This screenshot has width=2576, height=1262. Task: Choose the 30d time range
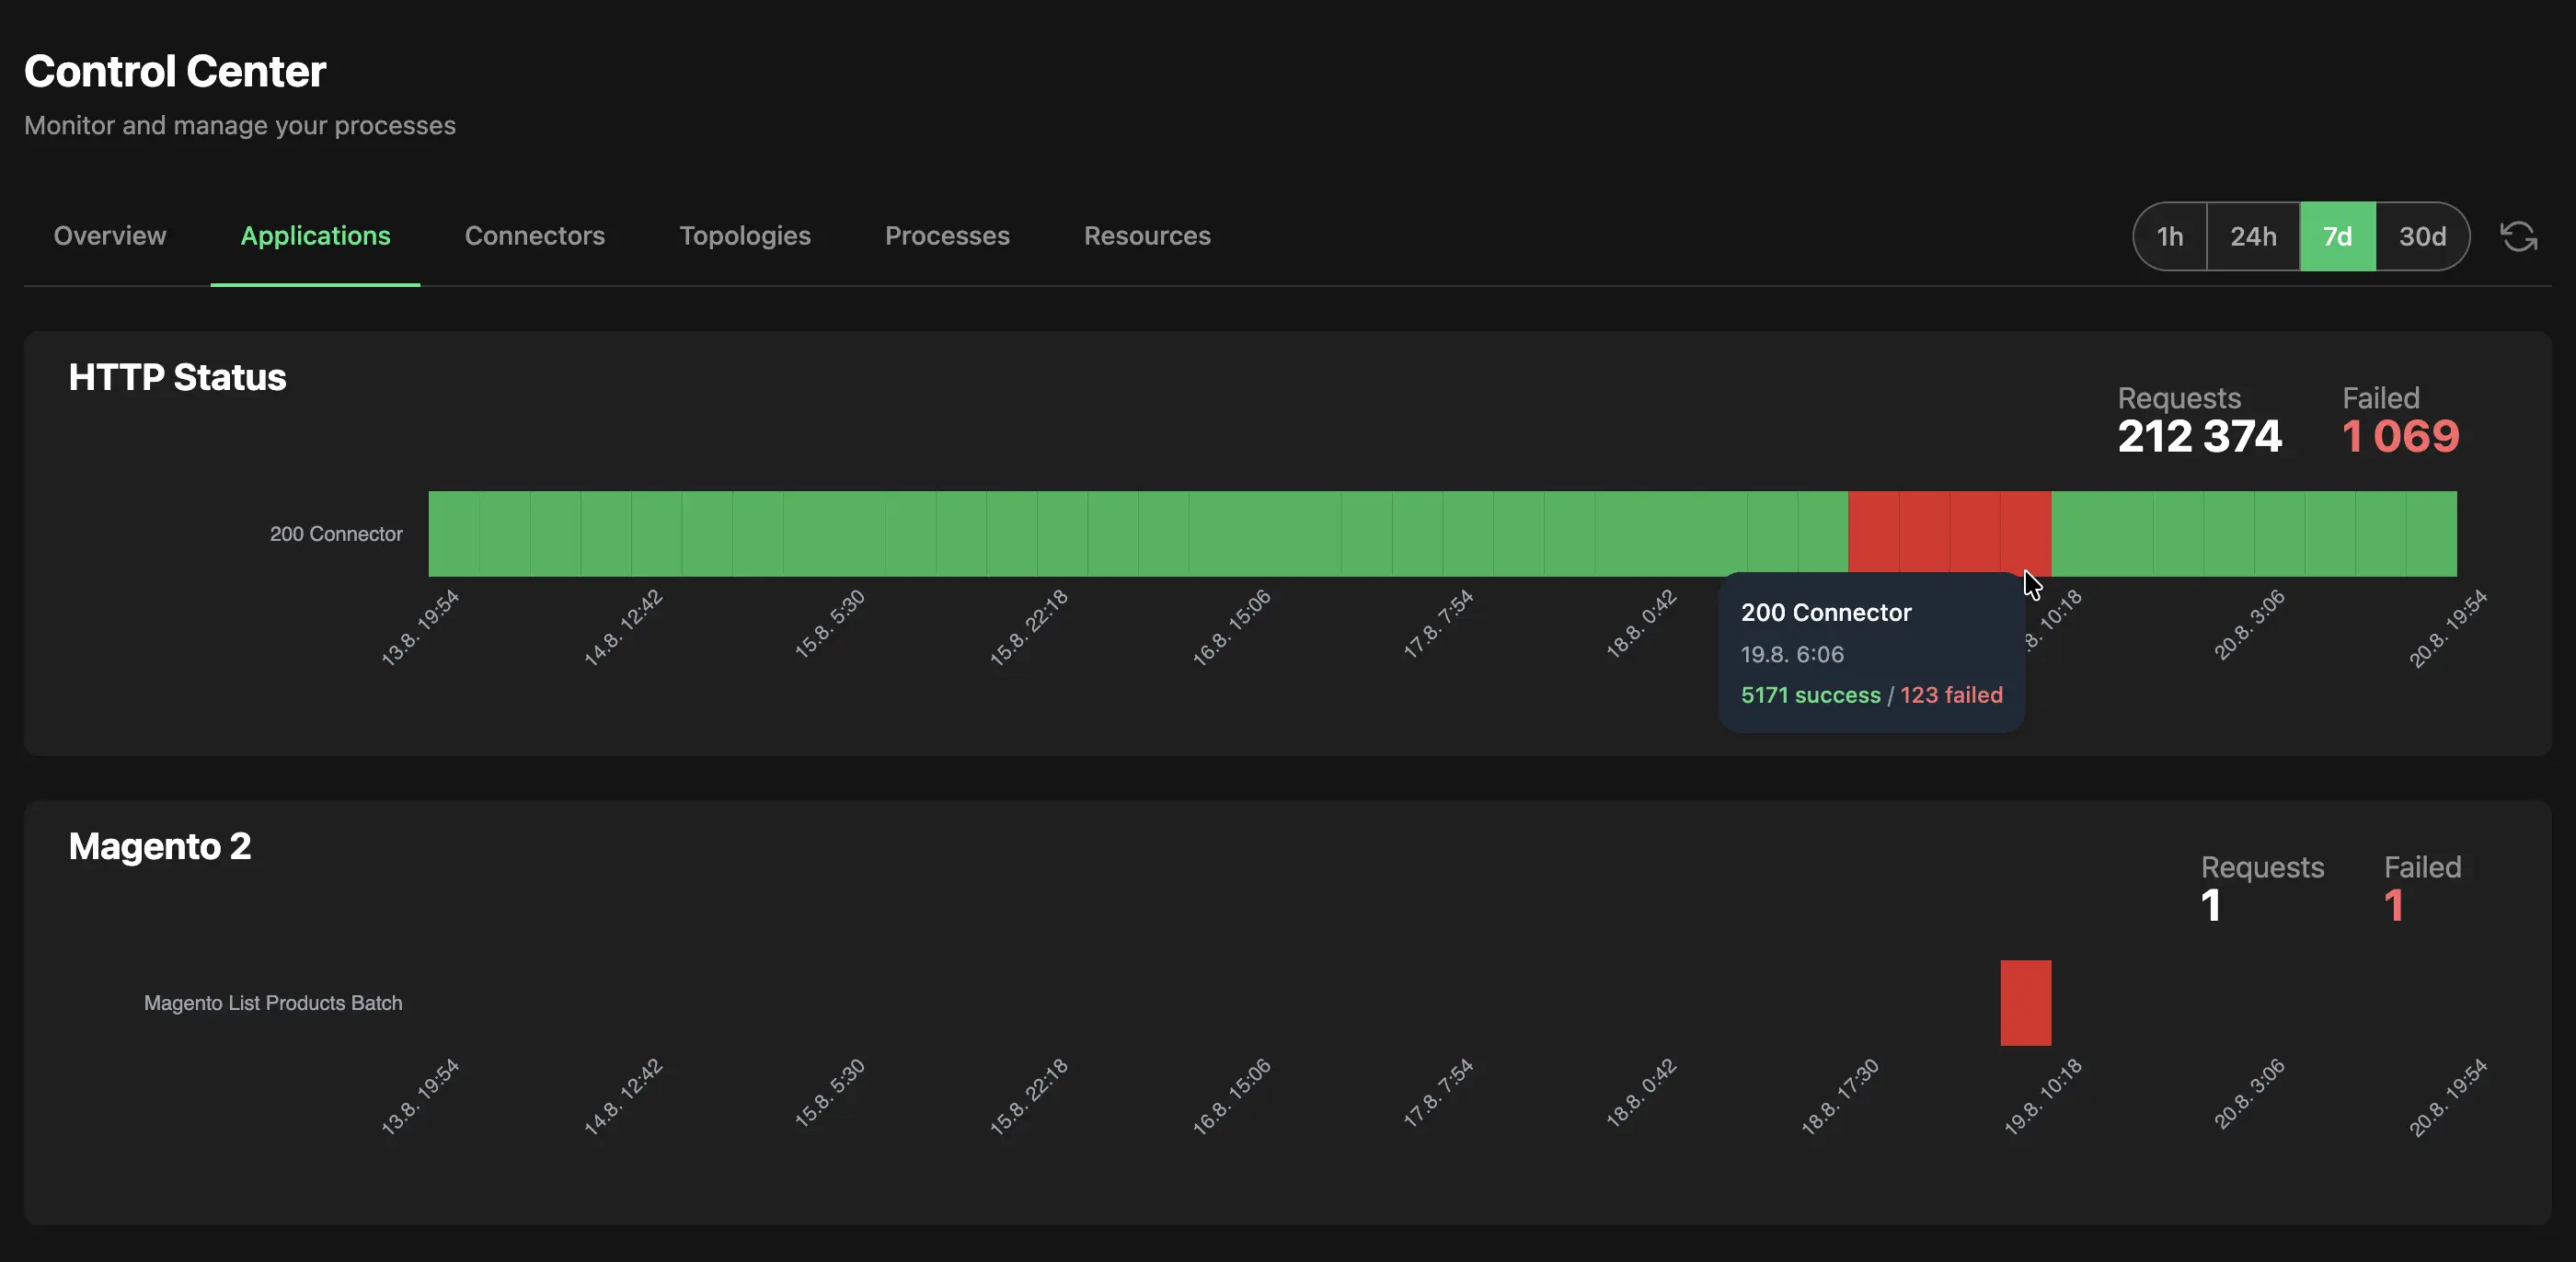pyautogui.click(x=2422, y=237)
